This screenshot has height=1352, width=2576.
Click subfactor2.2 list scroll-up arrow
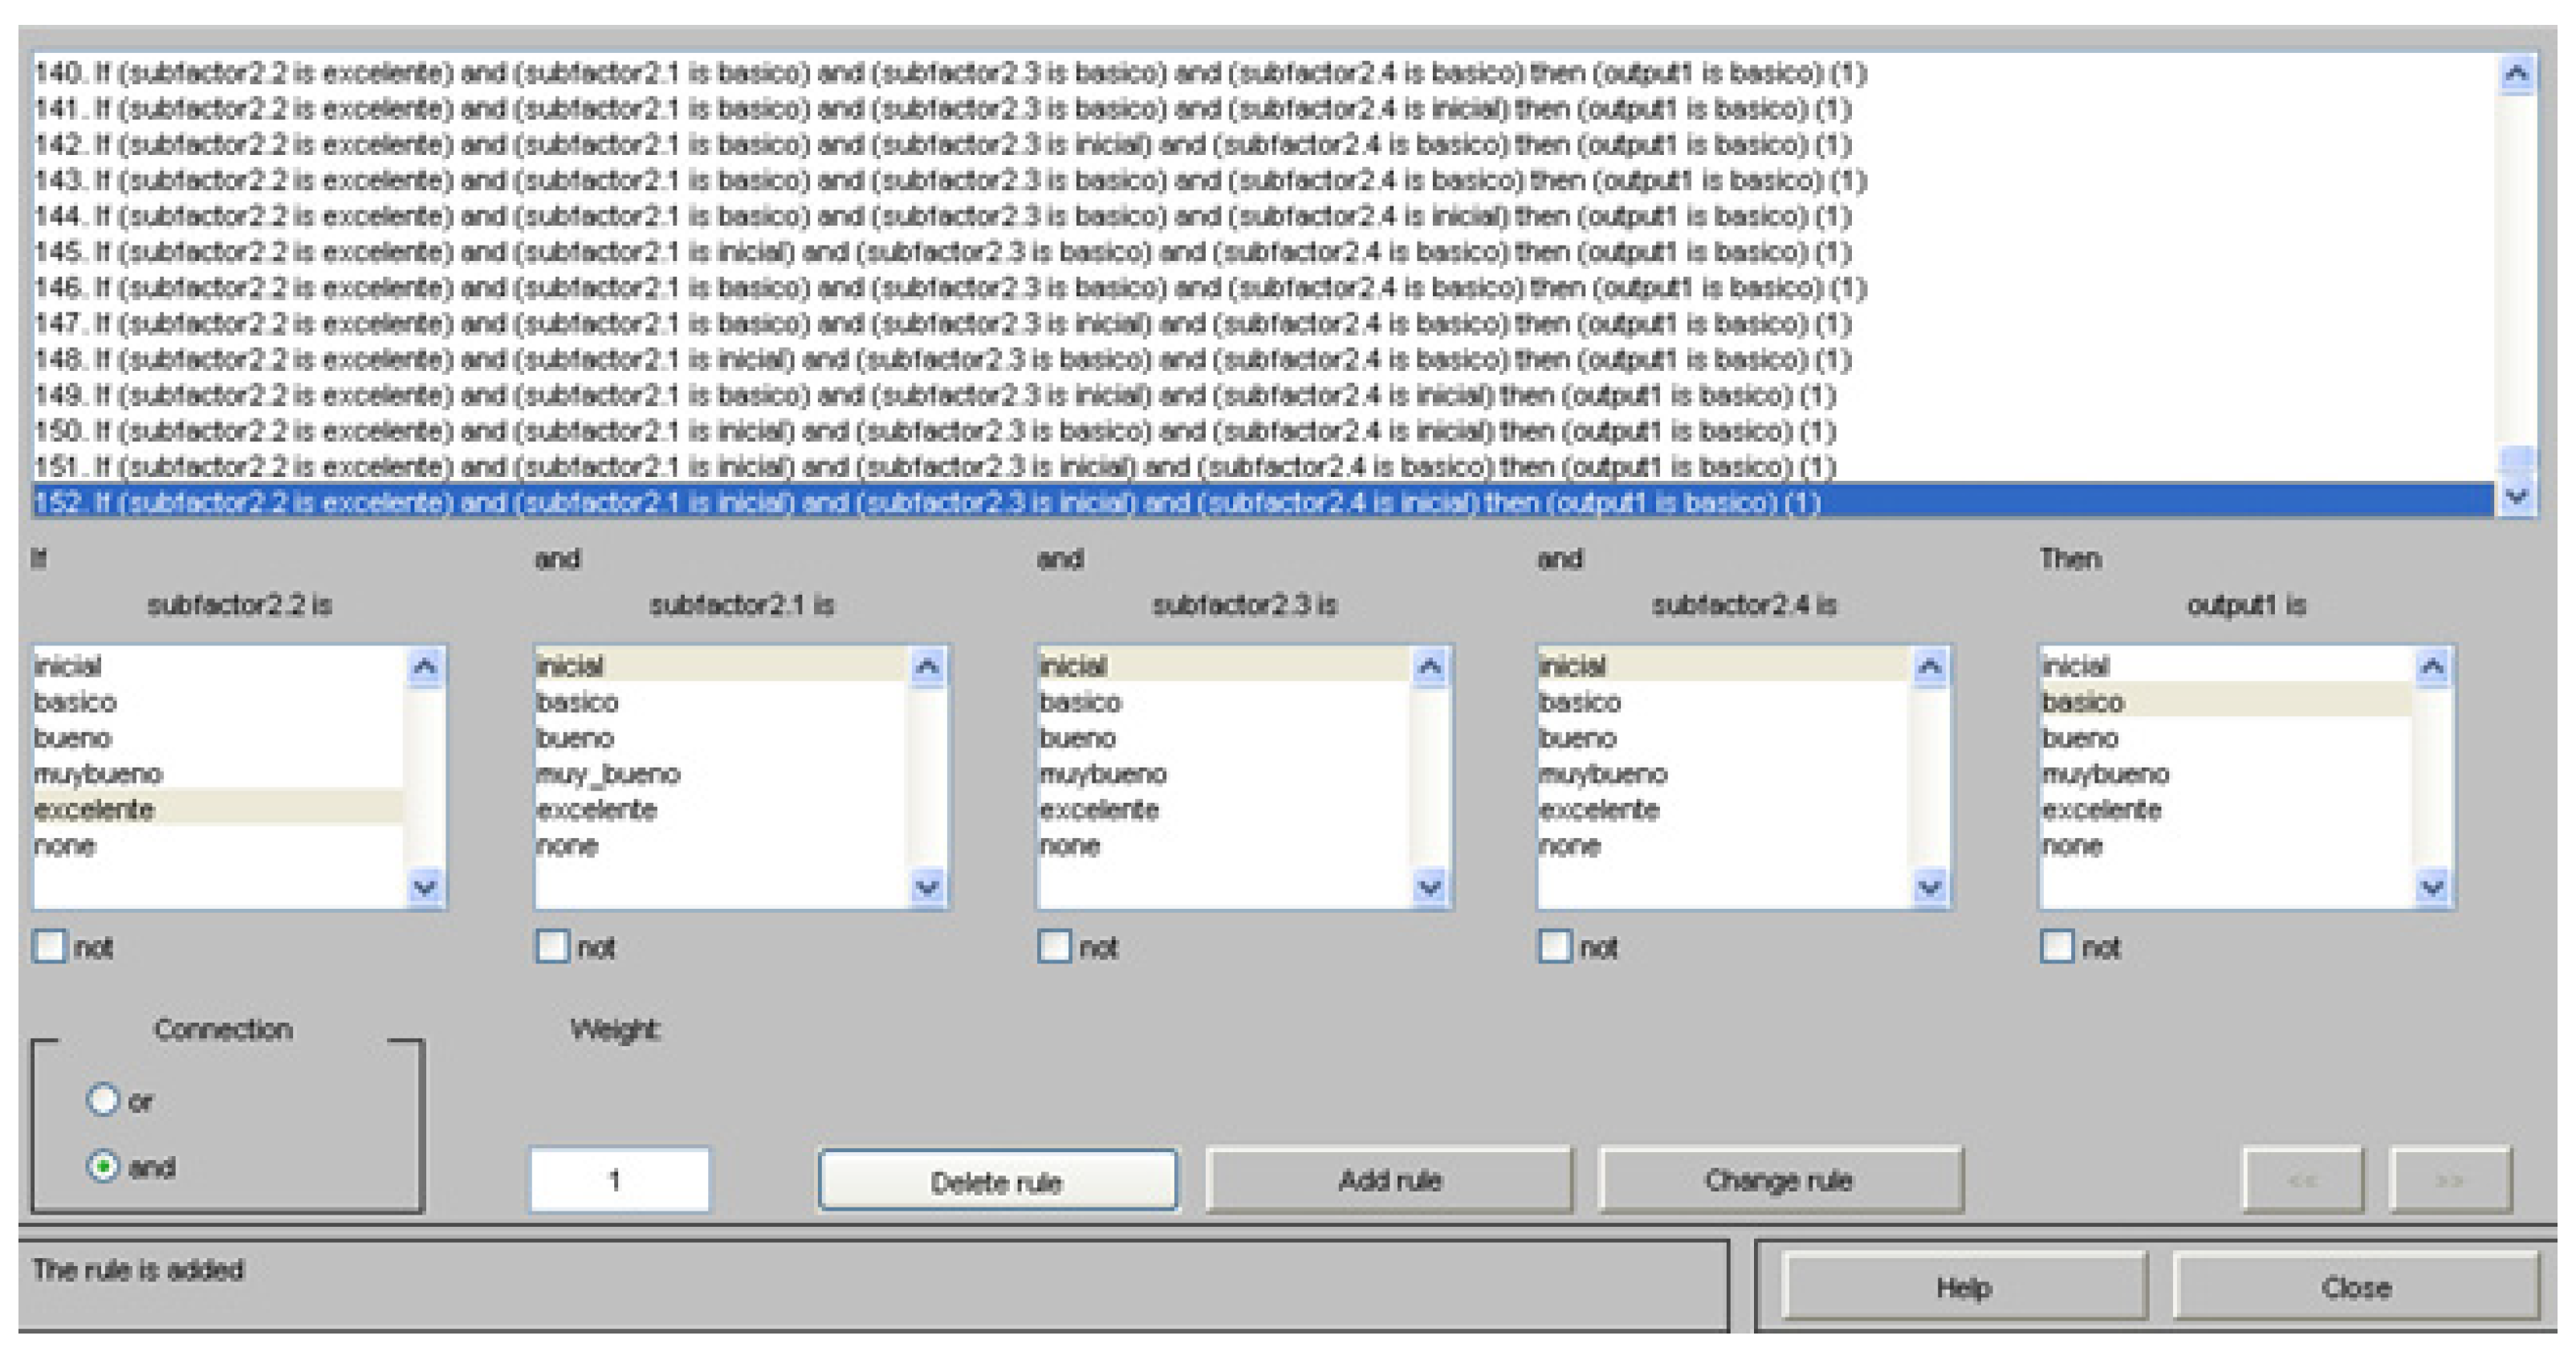[x=424, y=667]
